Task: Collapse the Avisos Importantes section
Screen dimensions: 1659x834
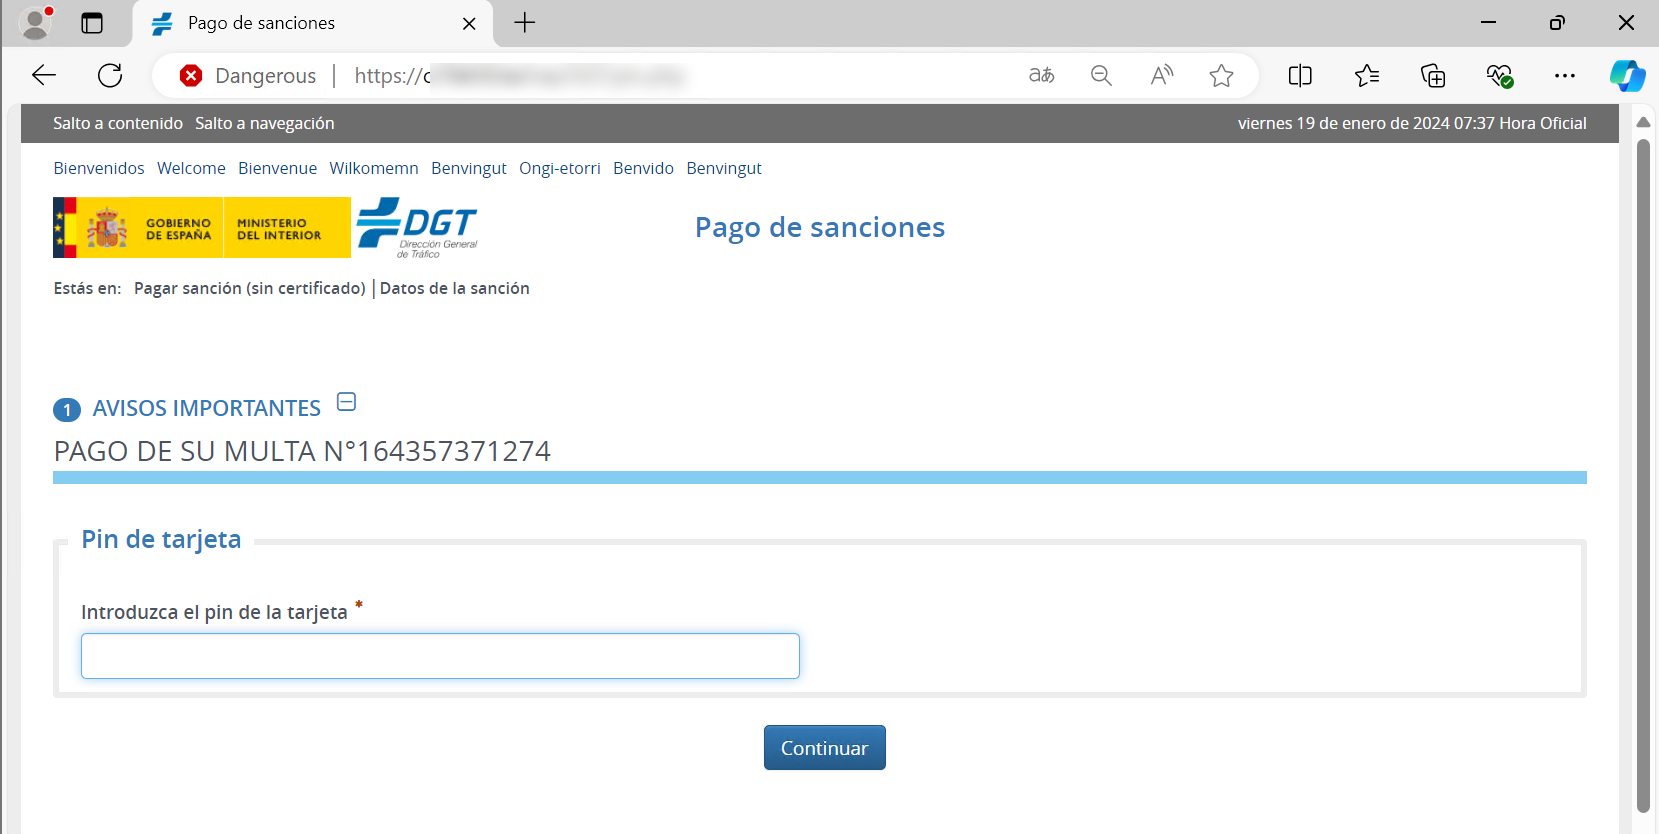Action: click(347, 402)
